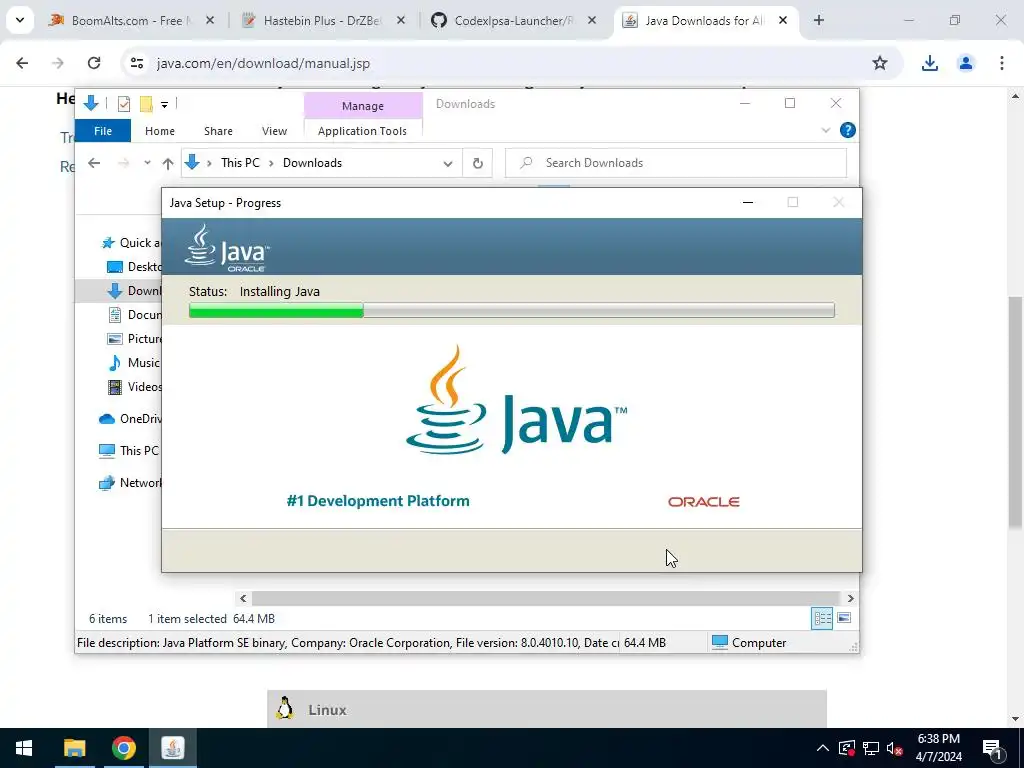Click the java.com address bar URL
The height and width of the screenshot is (768, 1024).
click(x=263, y=63)
